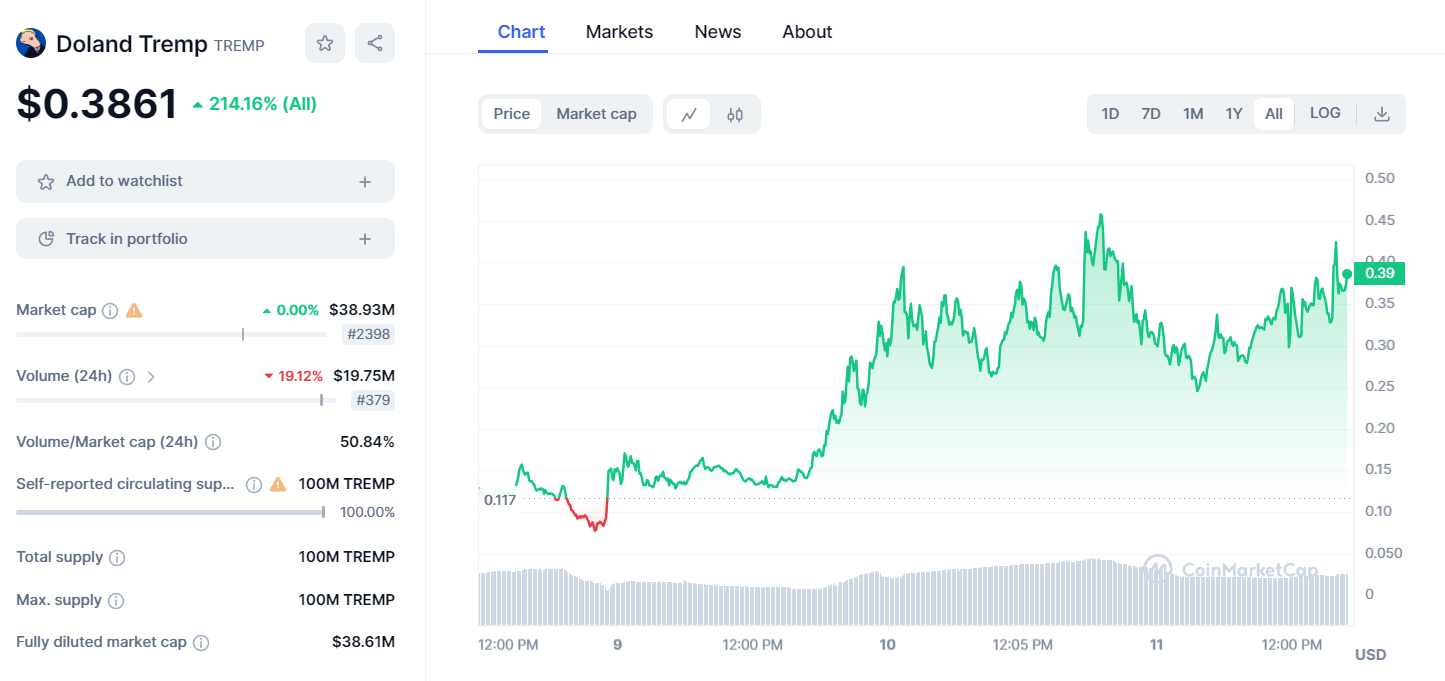Click the red dip section of price line
This screenshot has width=1445, height=681.
click(587, 515)
